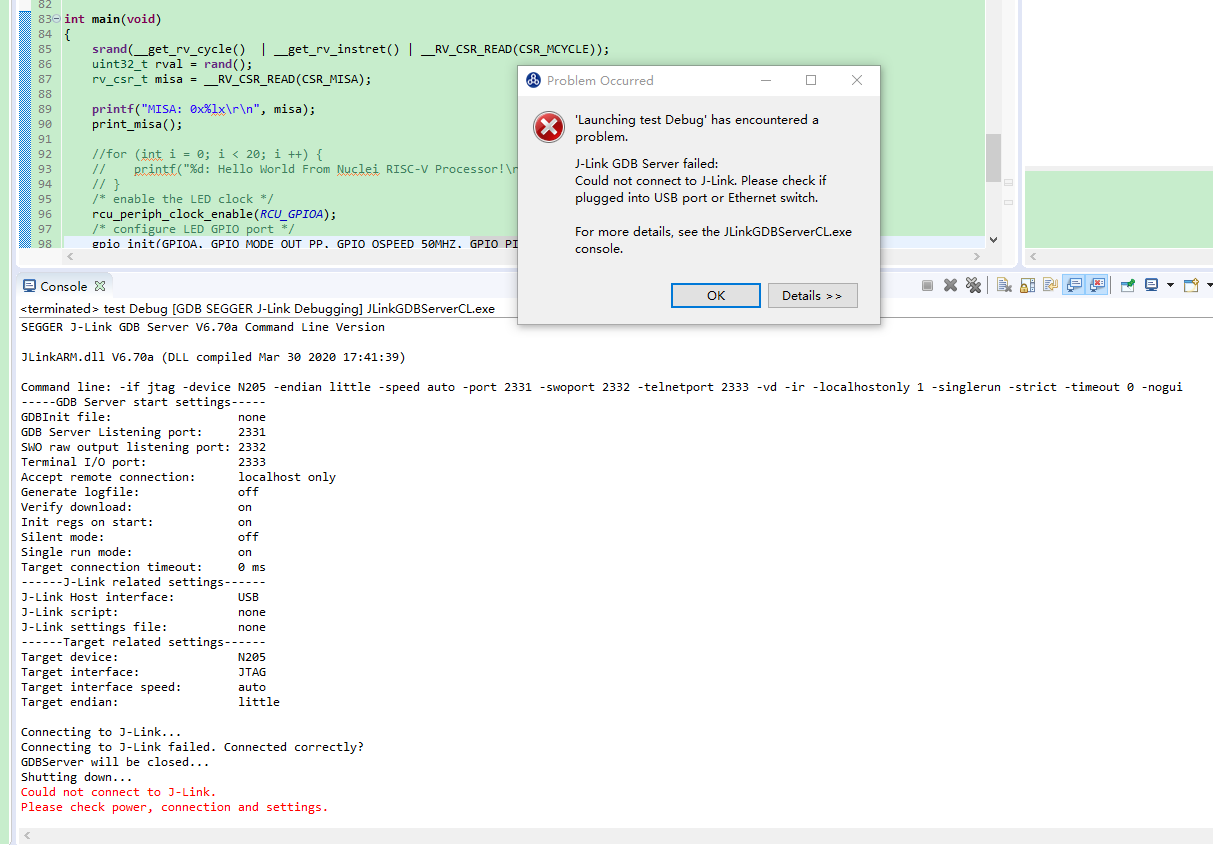Click the Open Console icon
1213x845 pixels.
pyautogui.click(x=1192, y=285)
